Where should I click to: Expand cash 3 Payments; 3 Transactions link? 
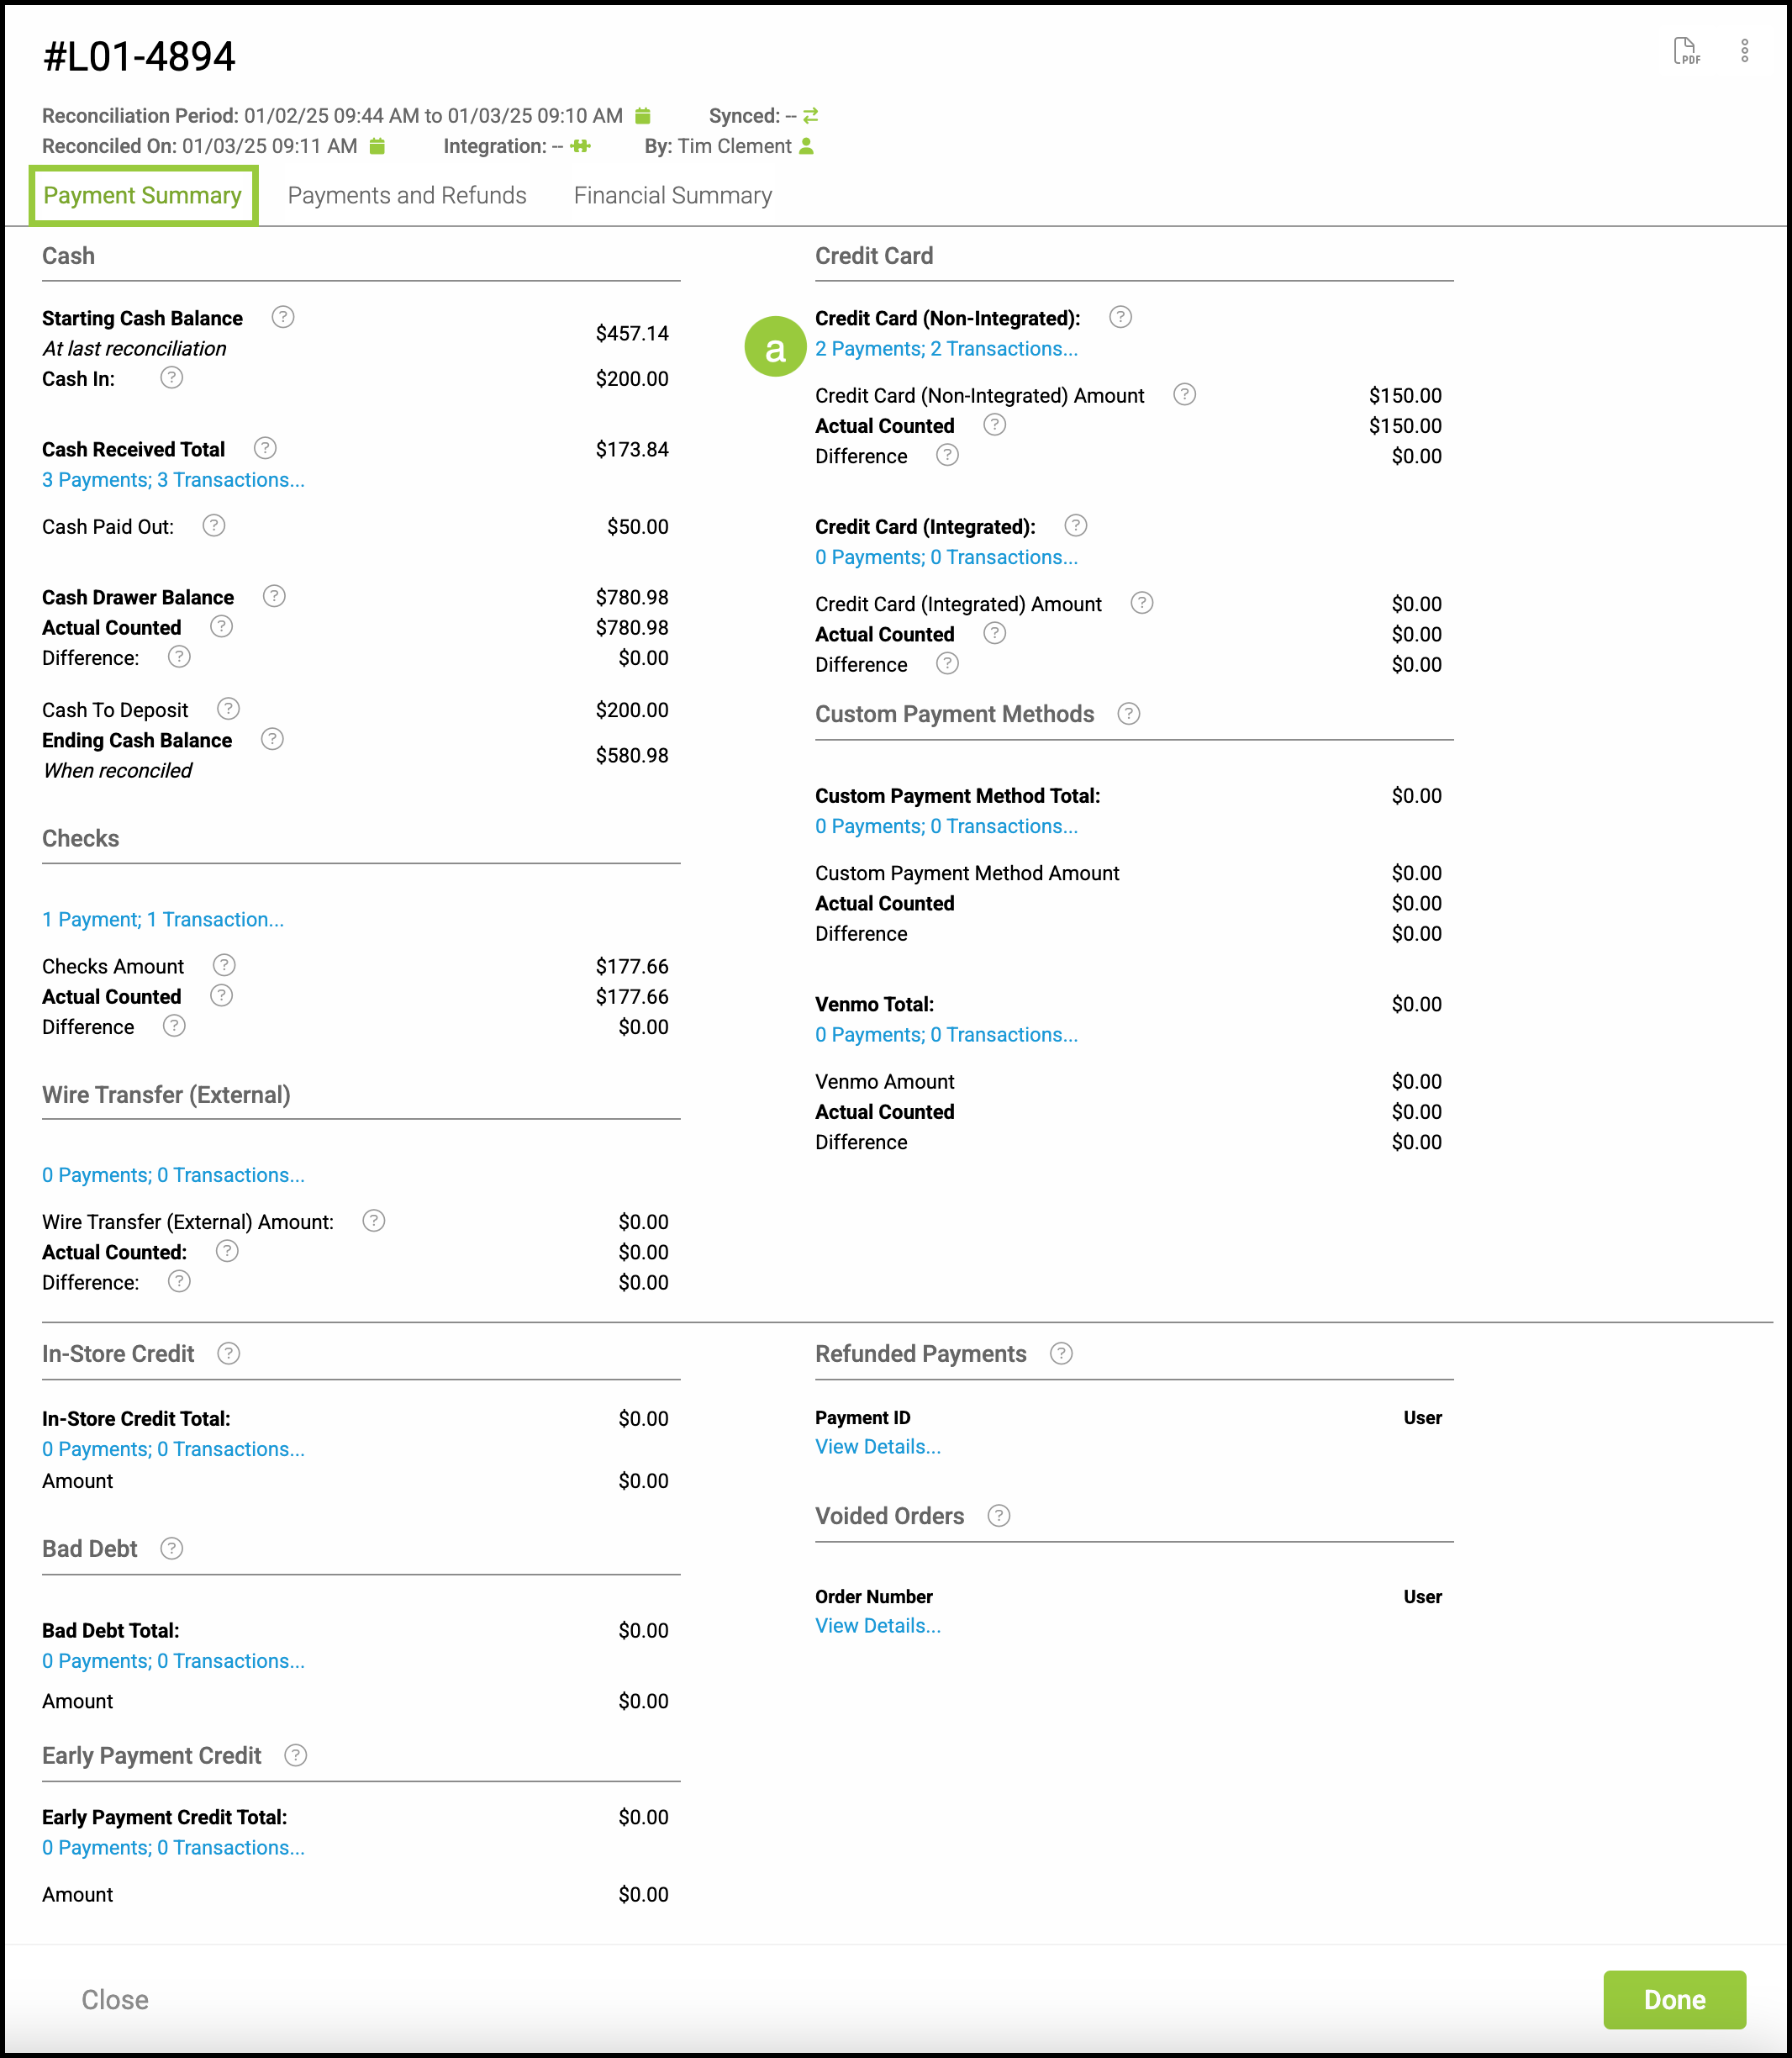173,480
